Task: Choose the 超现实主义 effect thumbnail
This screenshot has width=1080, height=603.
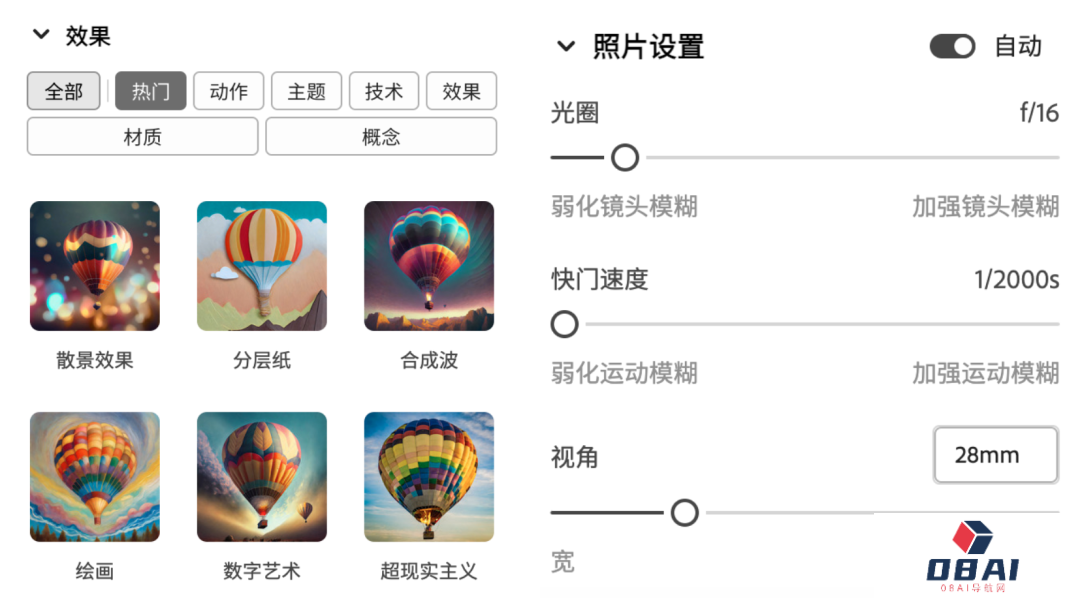Action: 429,477
